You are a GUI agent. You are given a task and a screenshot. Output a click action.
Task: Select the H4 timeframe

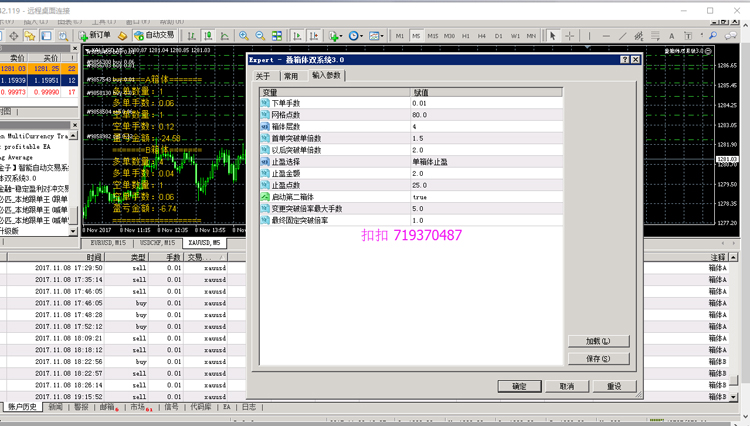pyautogui.click(x=482, y=36)
